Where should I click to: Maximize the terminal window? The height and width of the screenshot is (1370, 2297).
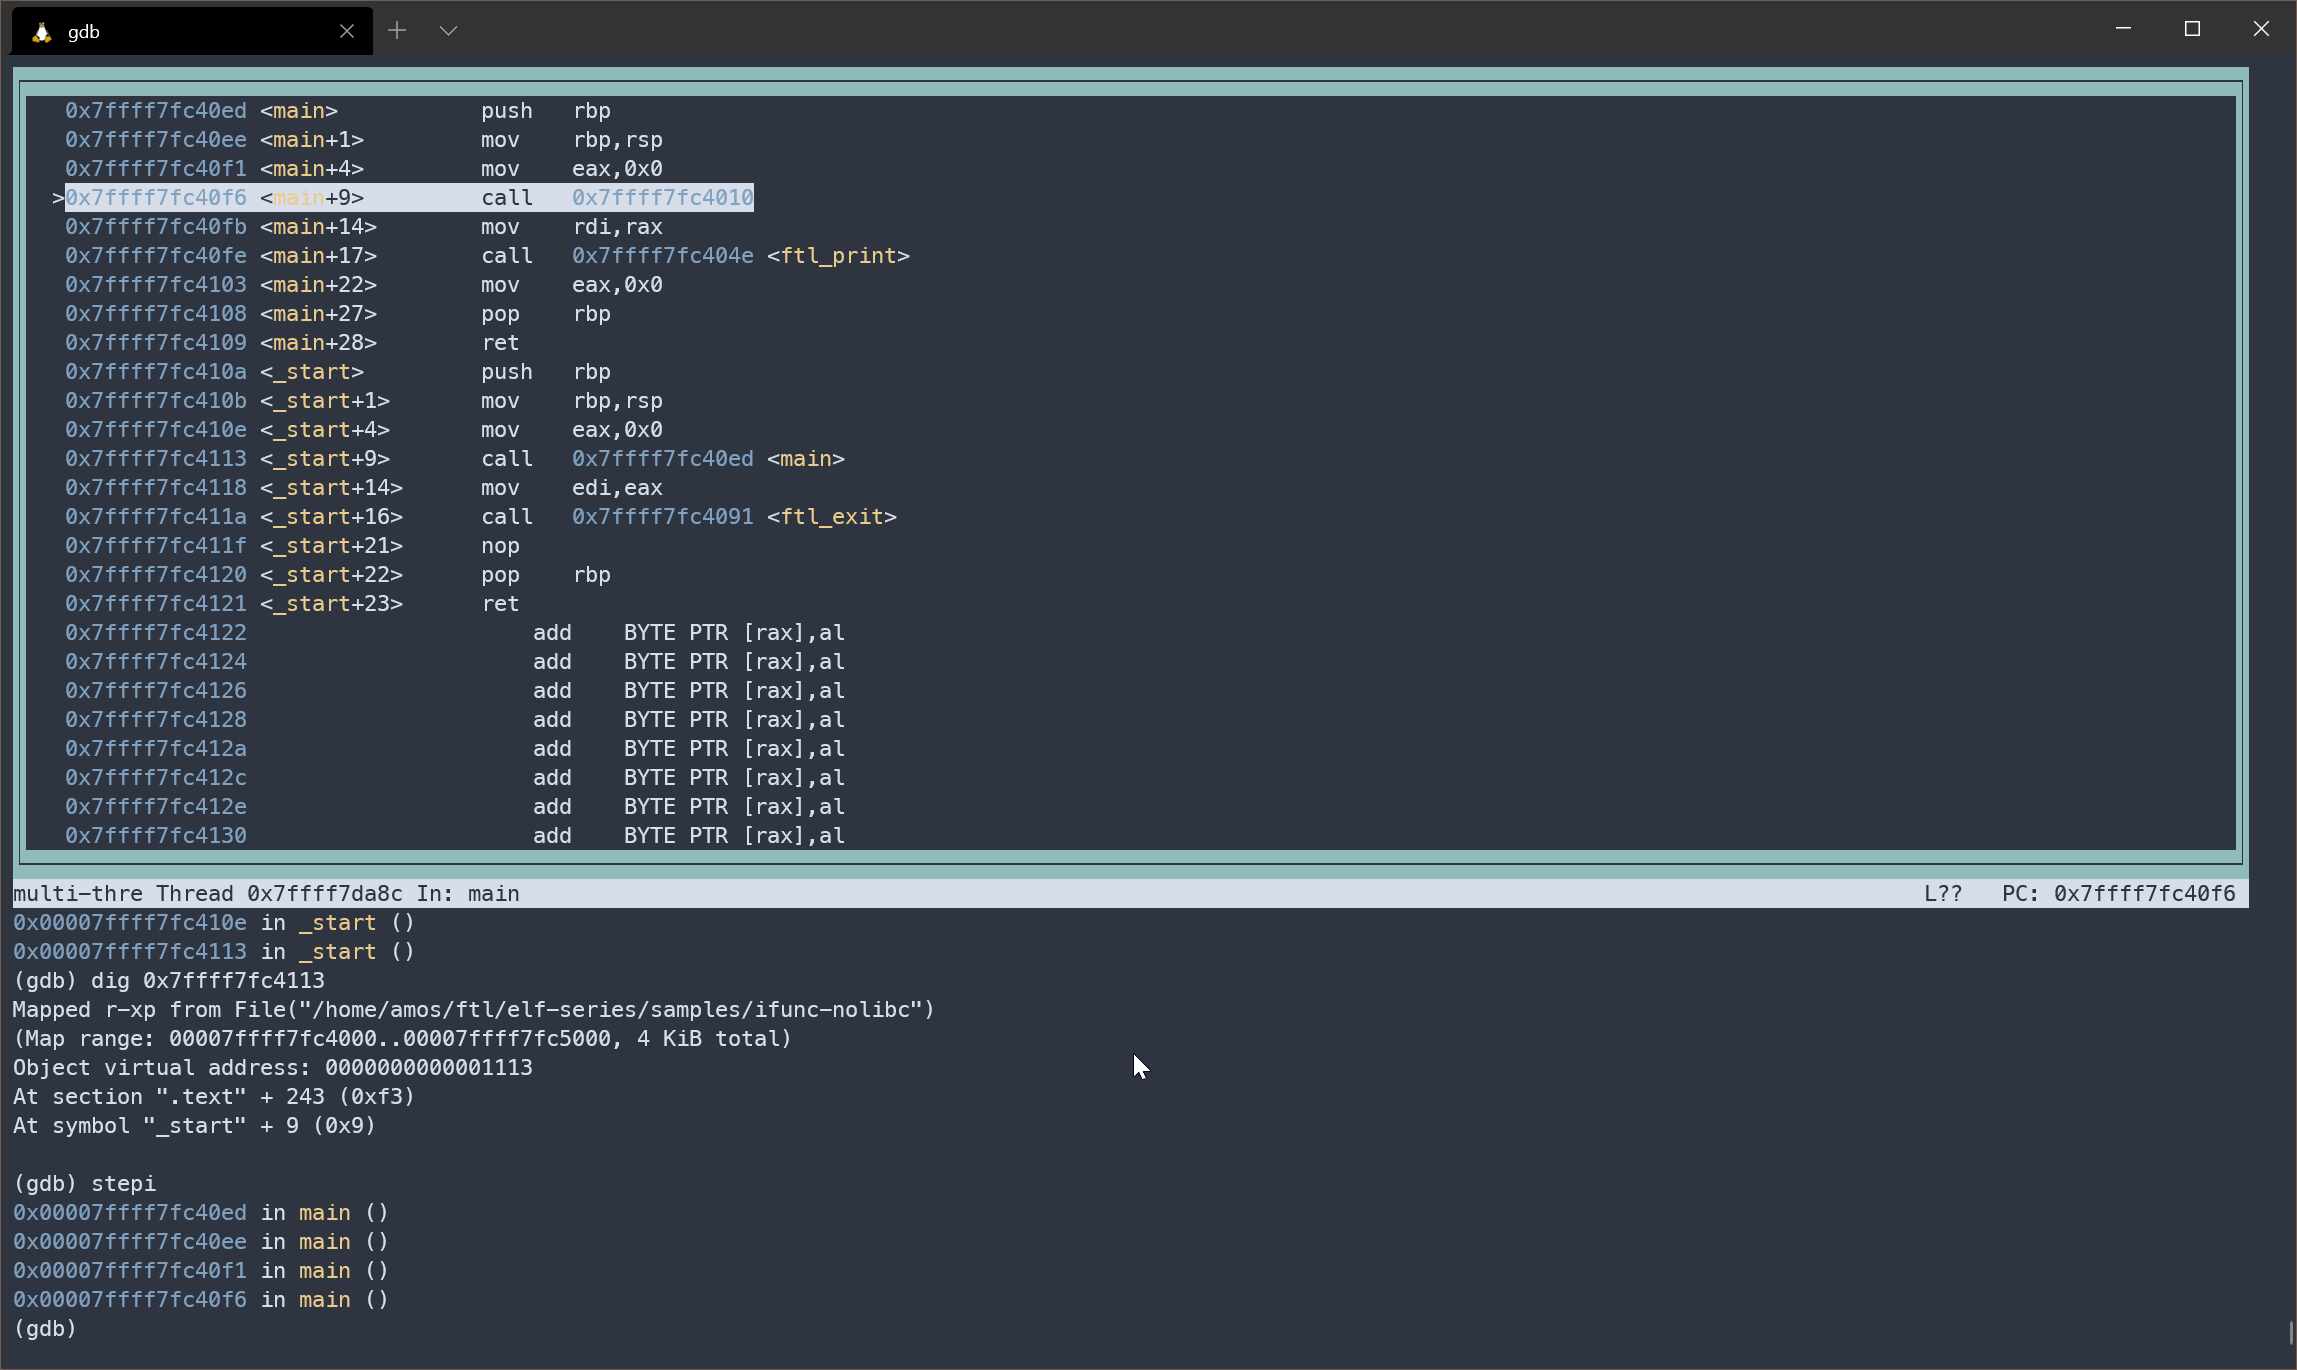click(x=2192, y=29)
